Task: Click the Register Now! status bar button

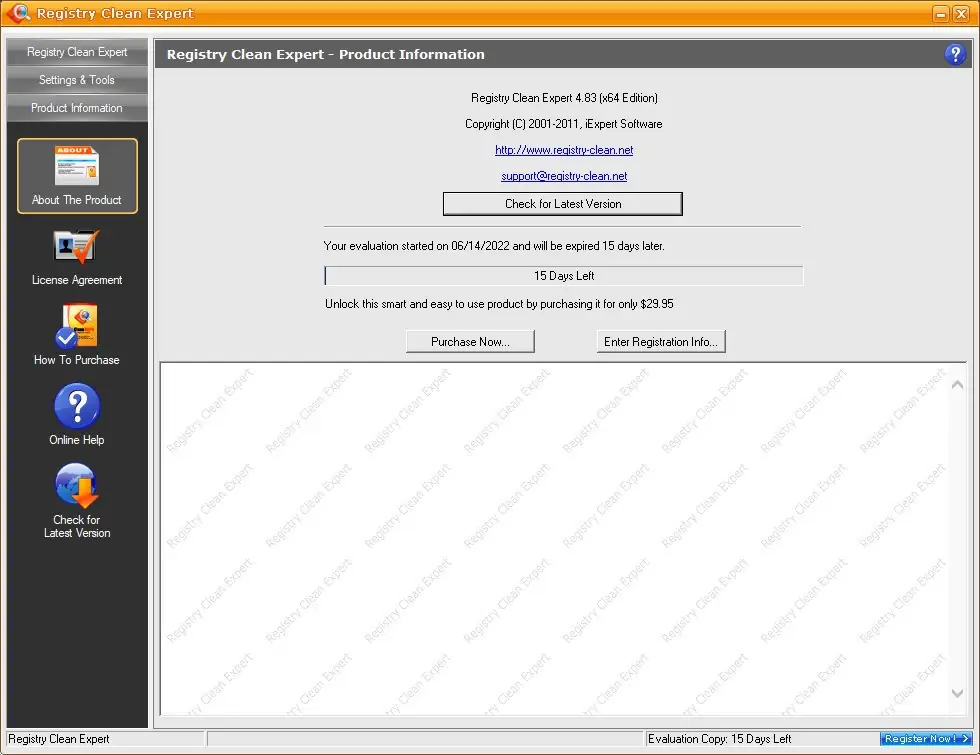Action: pos(926,739)
